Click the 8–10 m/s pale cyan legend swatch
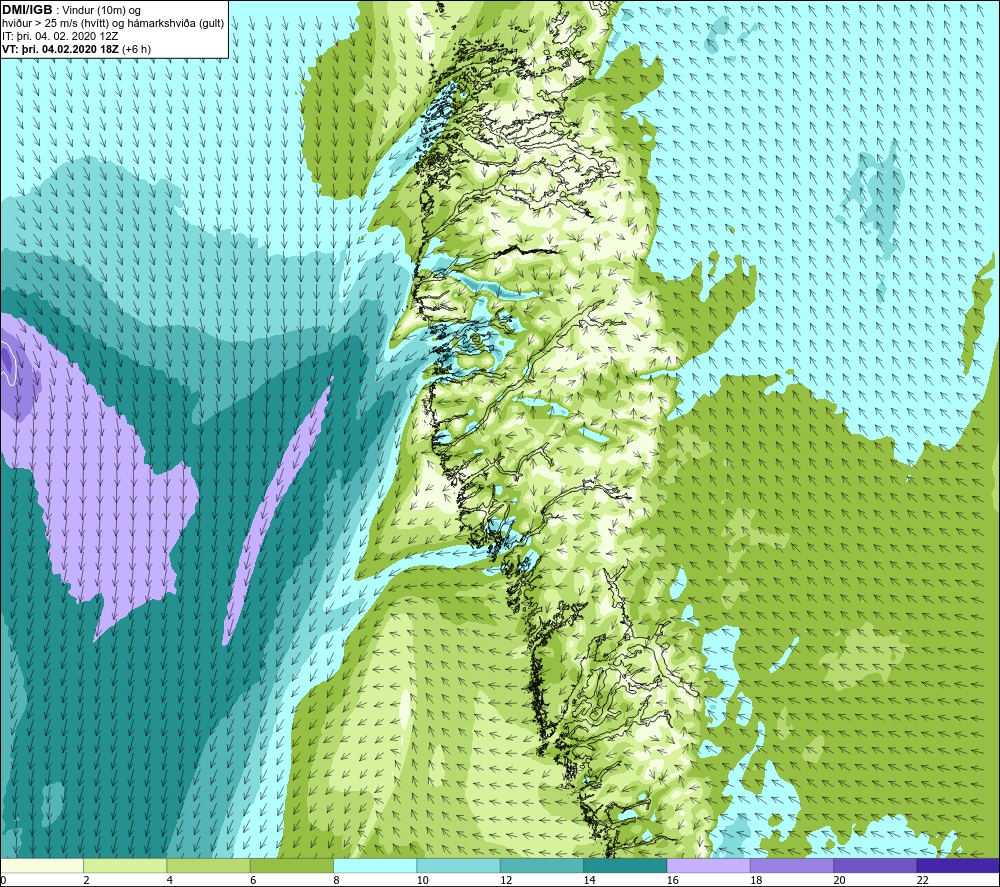The image size is (1000, 887). coord(375,865)
